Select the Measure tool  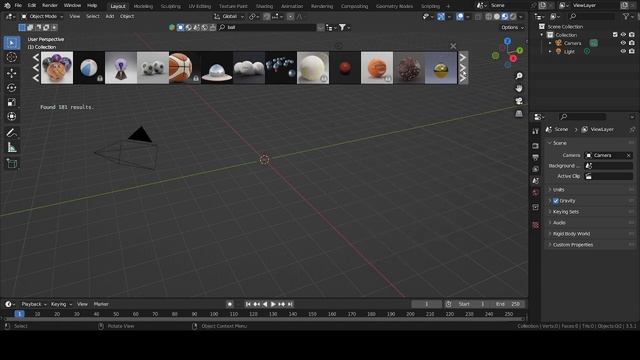12,147
